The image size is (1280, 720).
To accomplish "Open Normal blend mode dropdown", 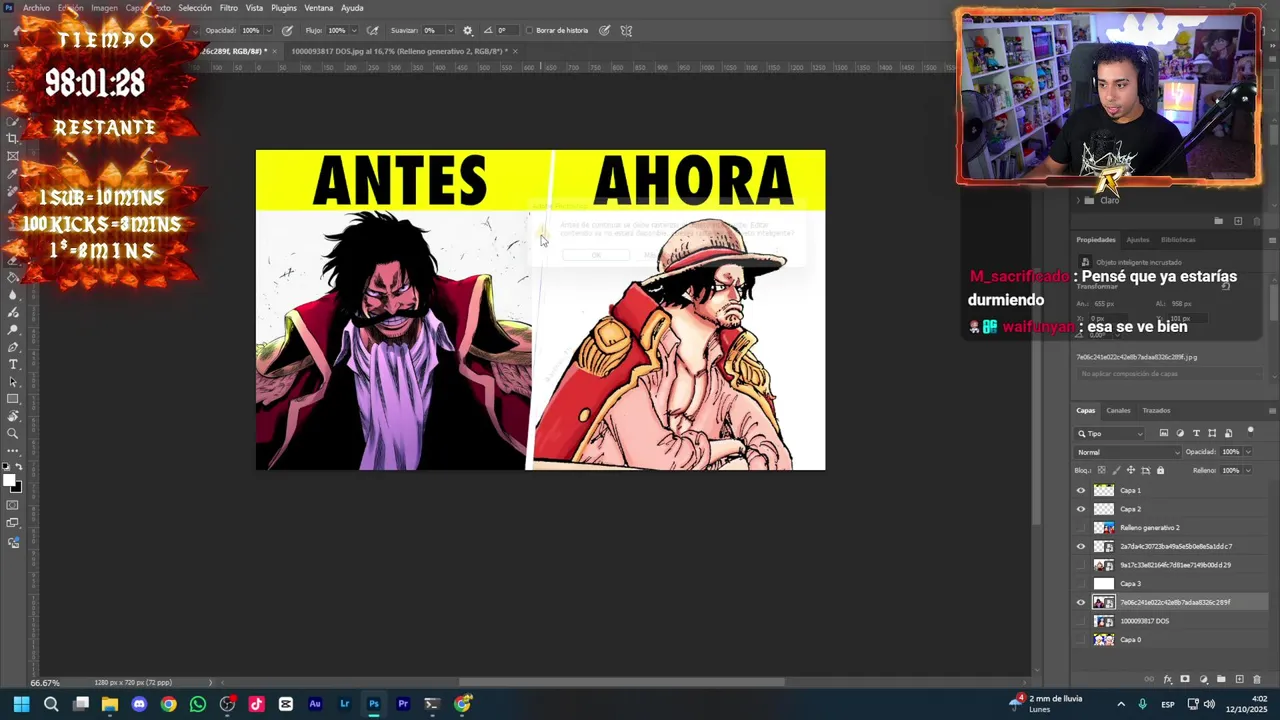I will 1128,452.
